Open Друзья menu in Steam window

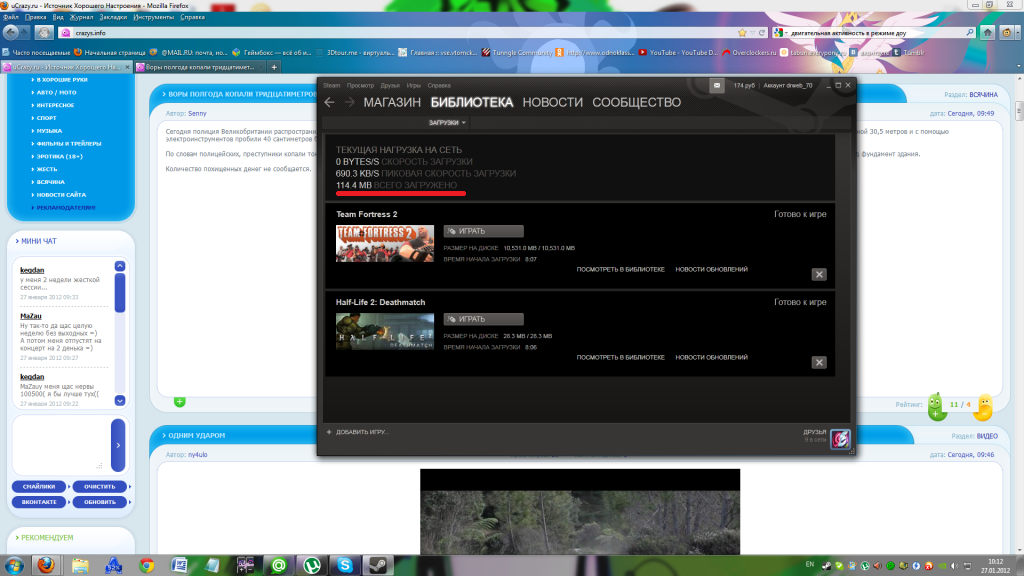[390, 86]
